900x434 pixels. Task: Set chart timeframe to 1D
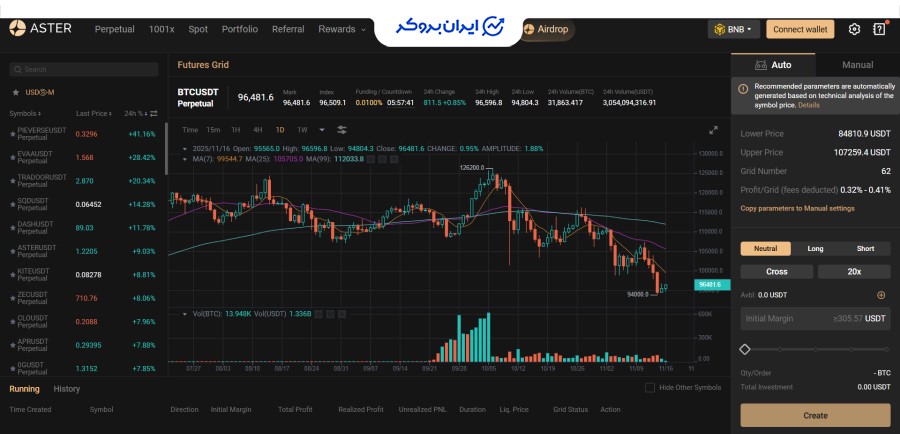[x=280, y=130]
